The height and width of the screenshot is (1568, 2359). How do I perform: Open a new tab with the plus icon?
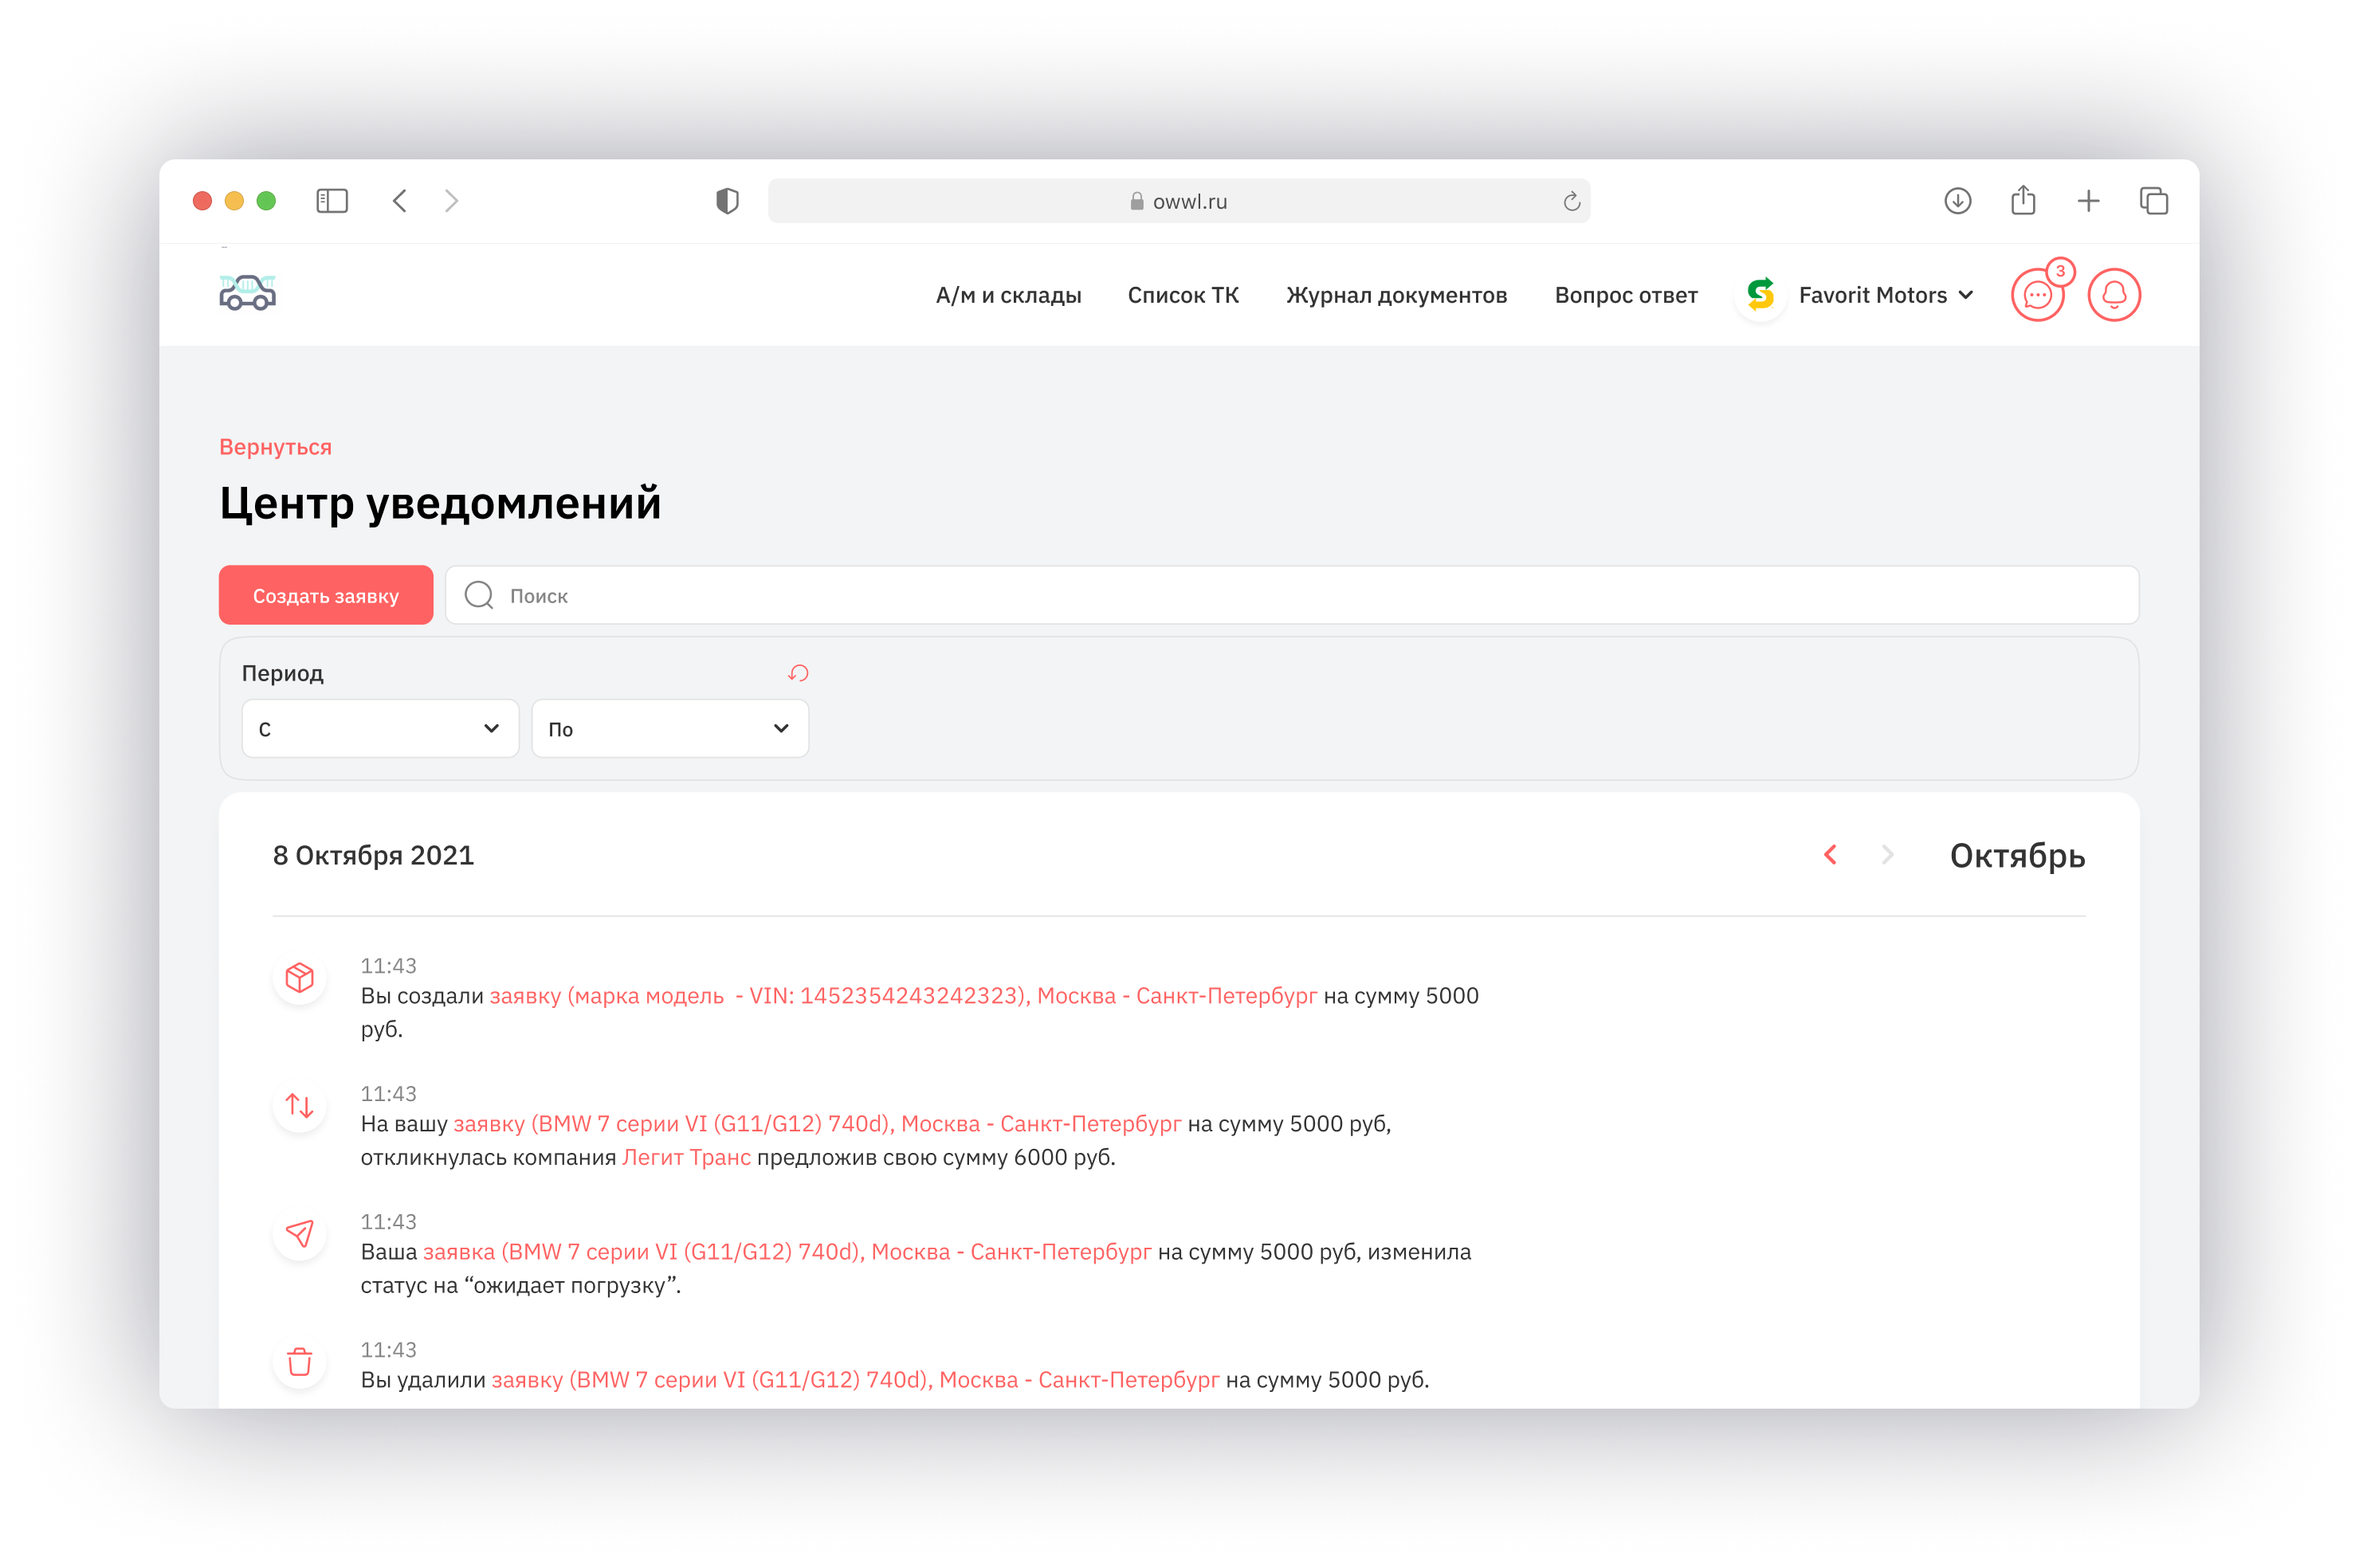(2088, 201)
